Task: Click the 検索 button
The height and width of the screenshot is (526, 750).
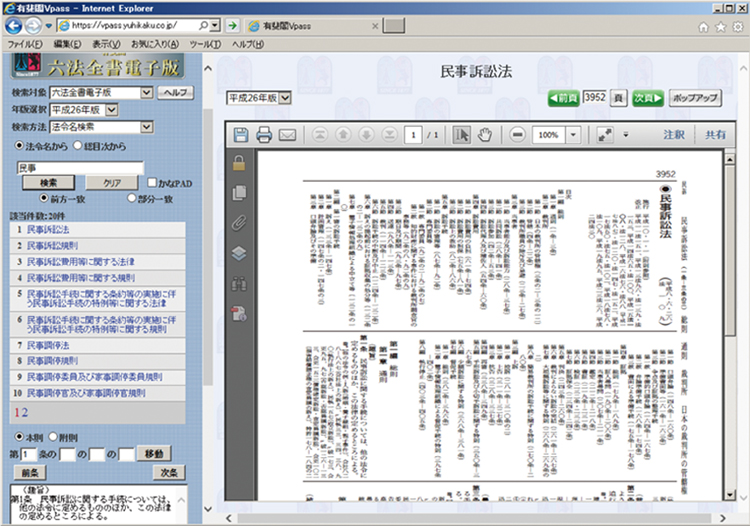Action: pyautogui.click(x=48, y=183)
